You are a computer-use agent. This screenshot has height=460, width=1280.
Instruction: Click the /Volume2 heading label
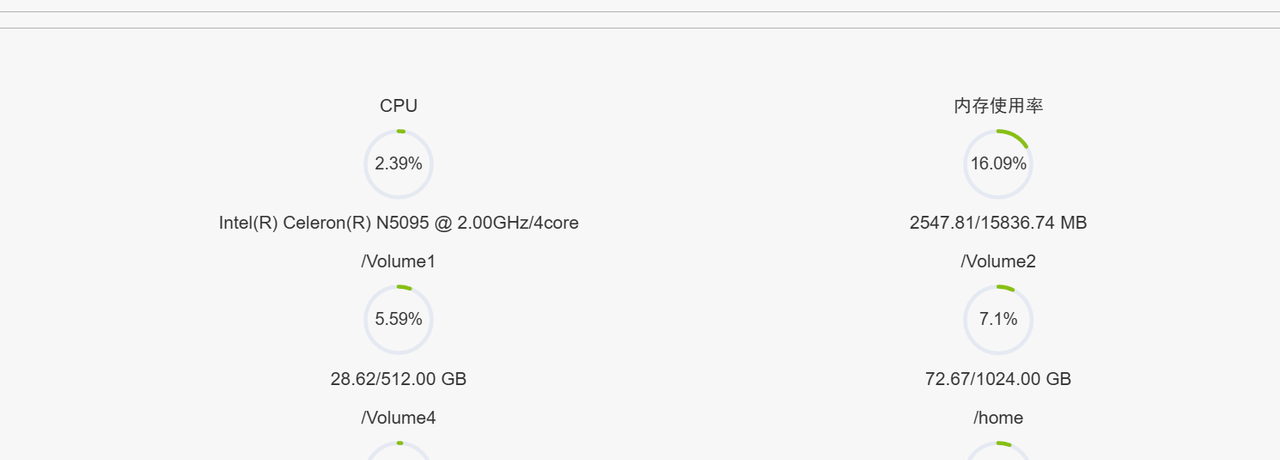pyautogui.click(x=998, y=262)
